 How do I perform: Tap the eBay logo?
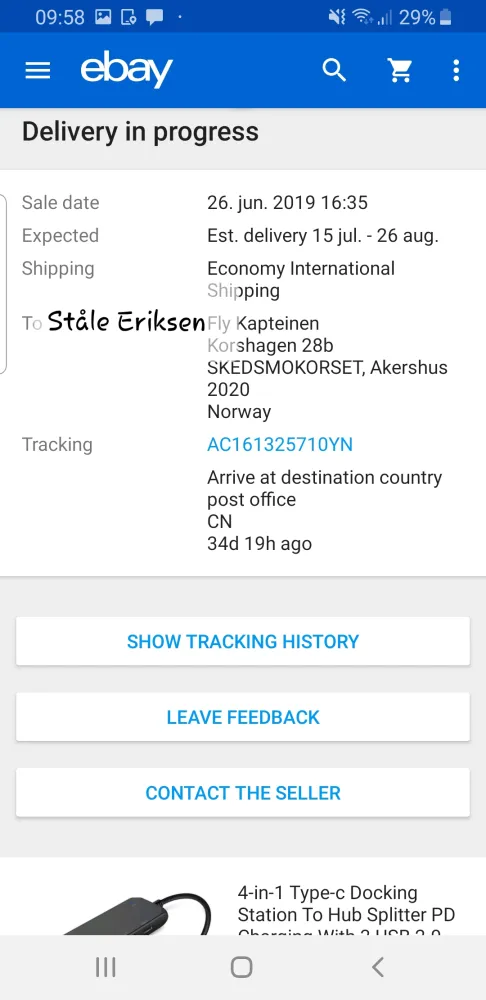126,70
